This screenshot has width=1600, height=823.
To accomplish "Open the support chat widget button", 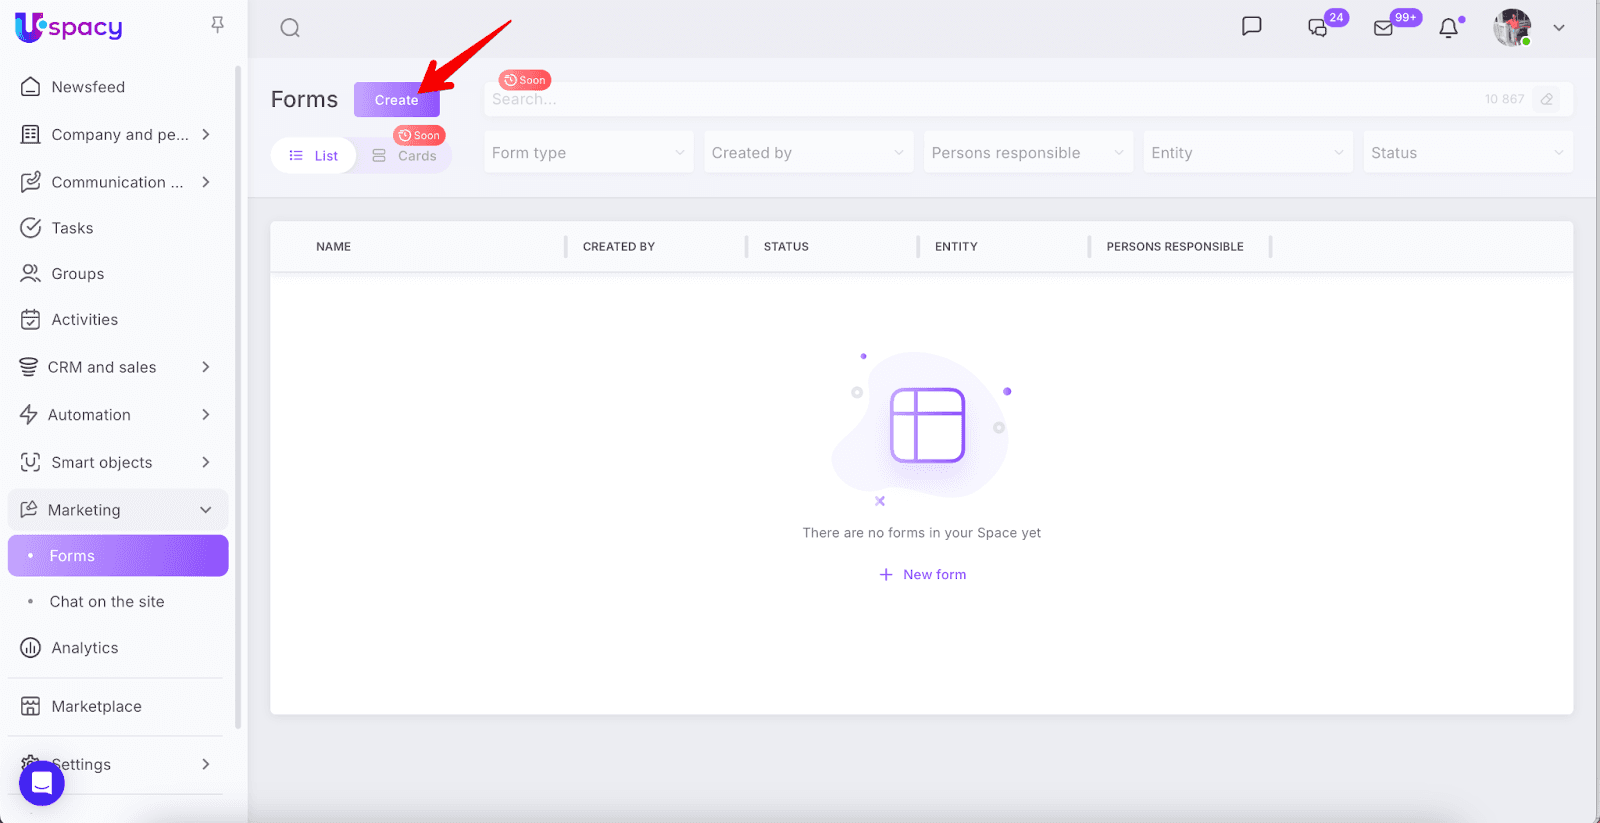I will (x=42, y=782).
